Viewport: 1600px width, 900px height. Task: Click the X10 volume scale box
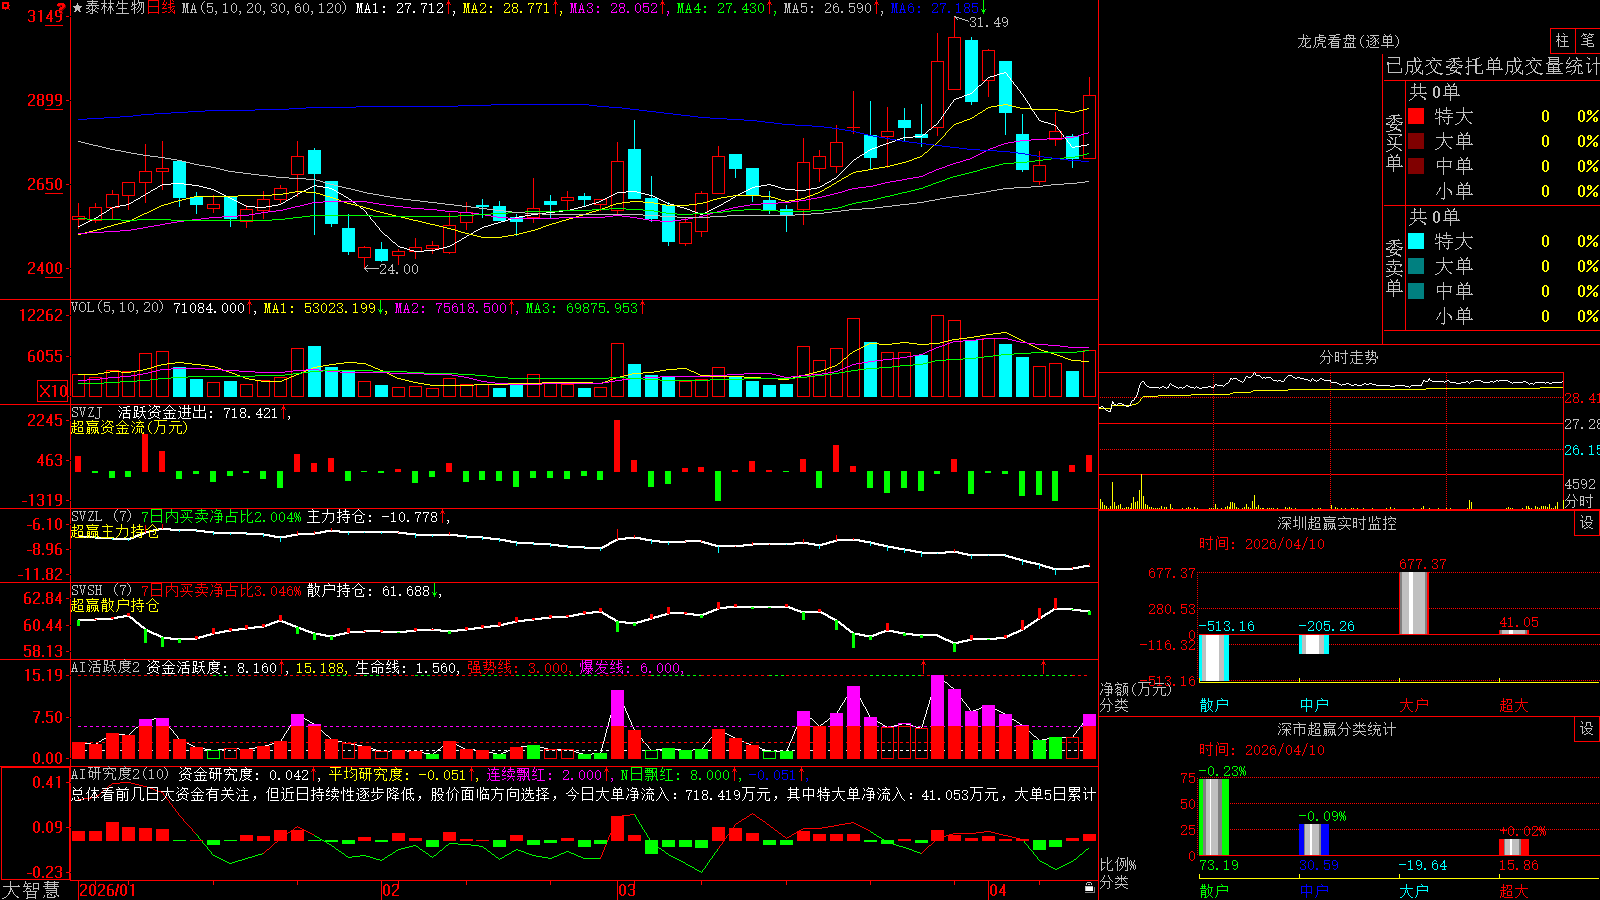[53, 391]
